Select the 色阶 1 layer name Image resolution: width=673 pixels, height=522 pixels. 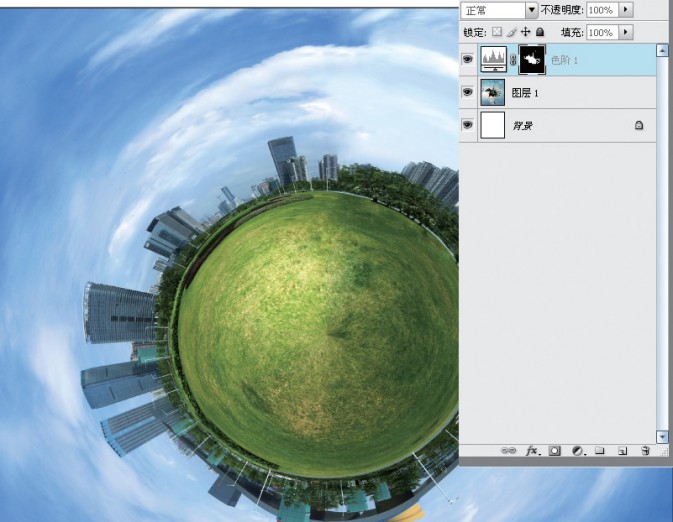(564, 60)
